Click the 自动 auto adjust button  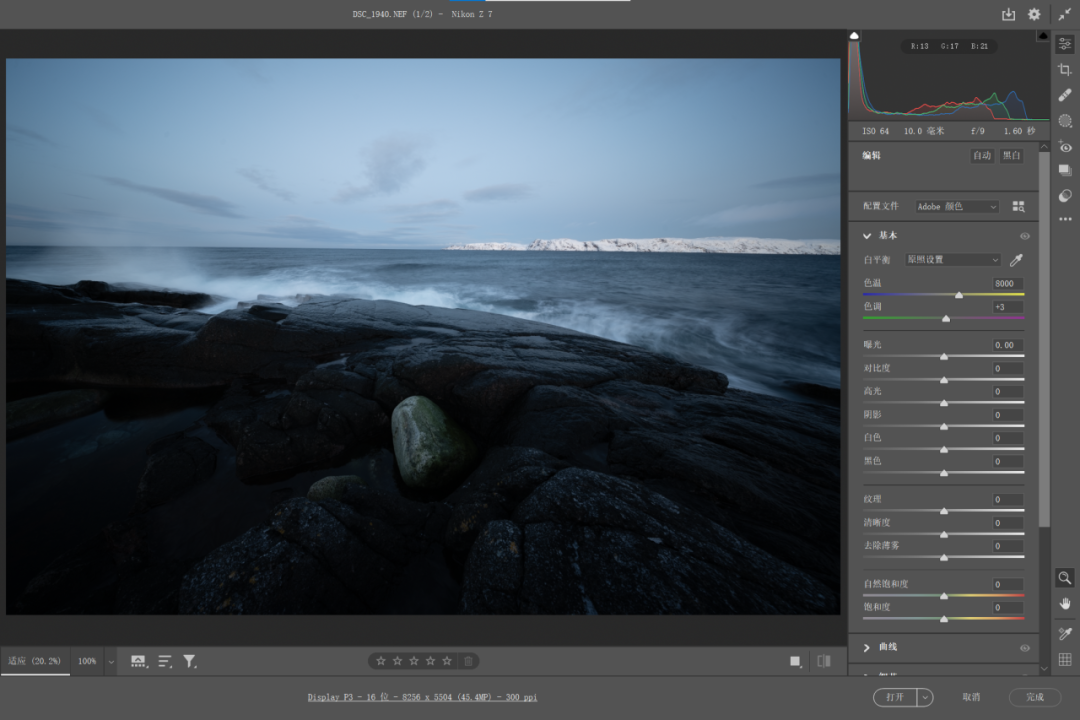tap(982, 156)
